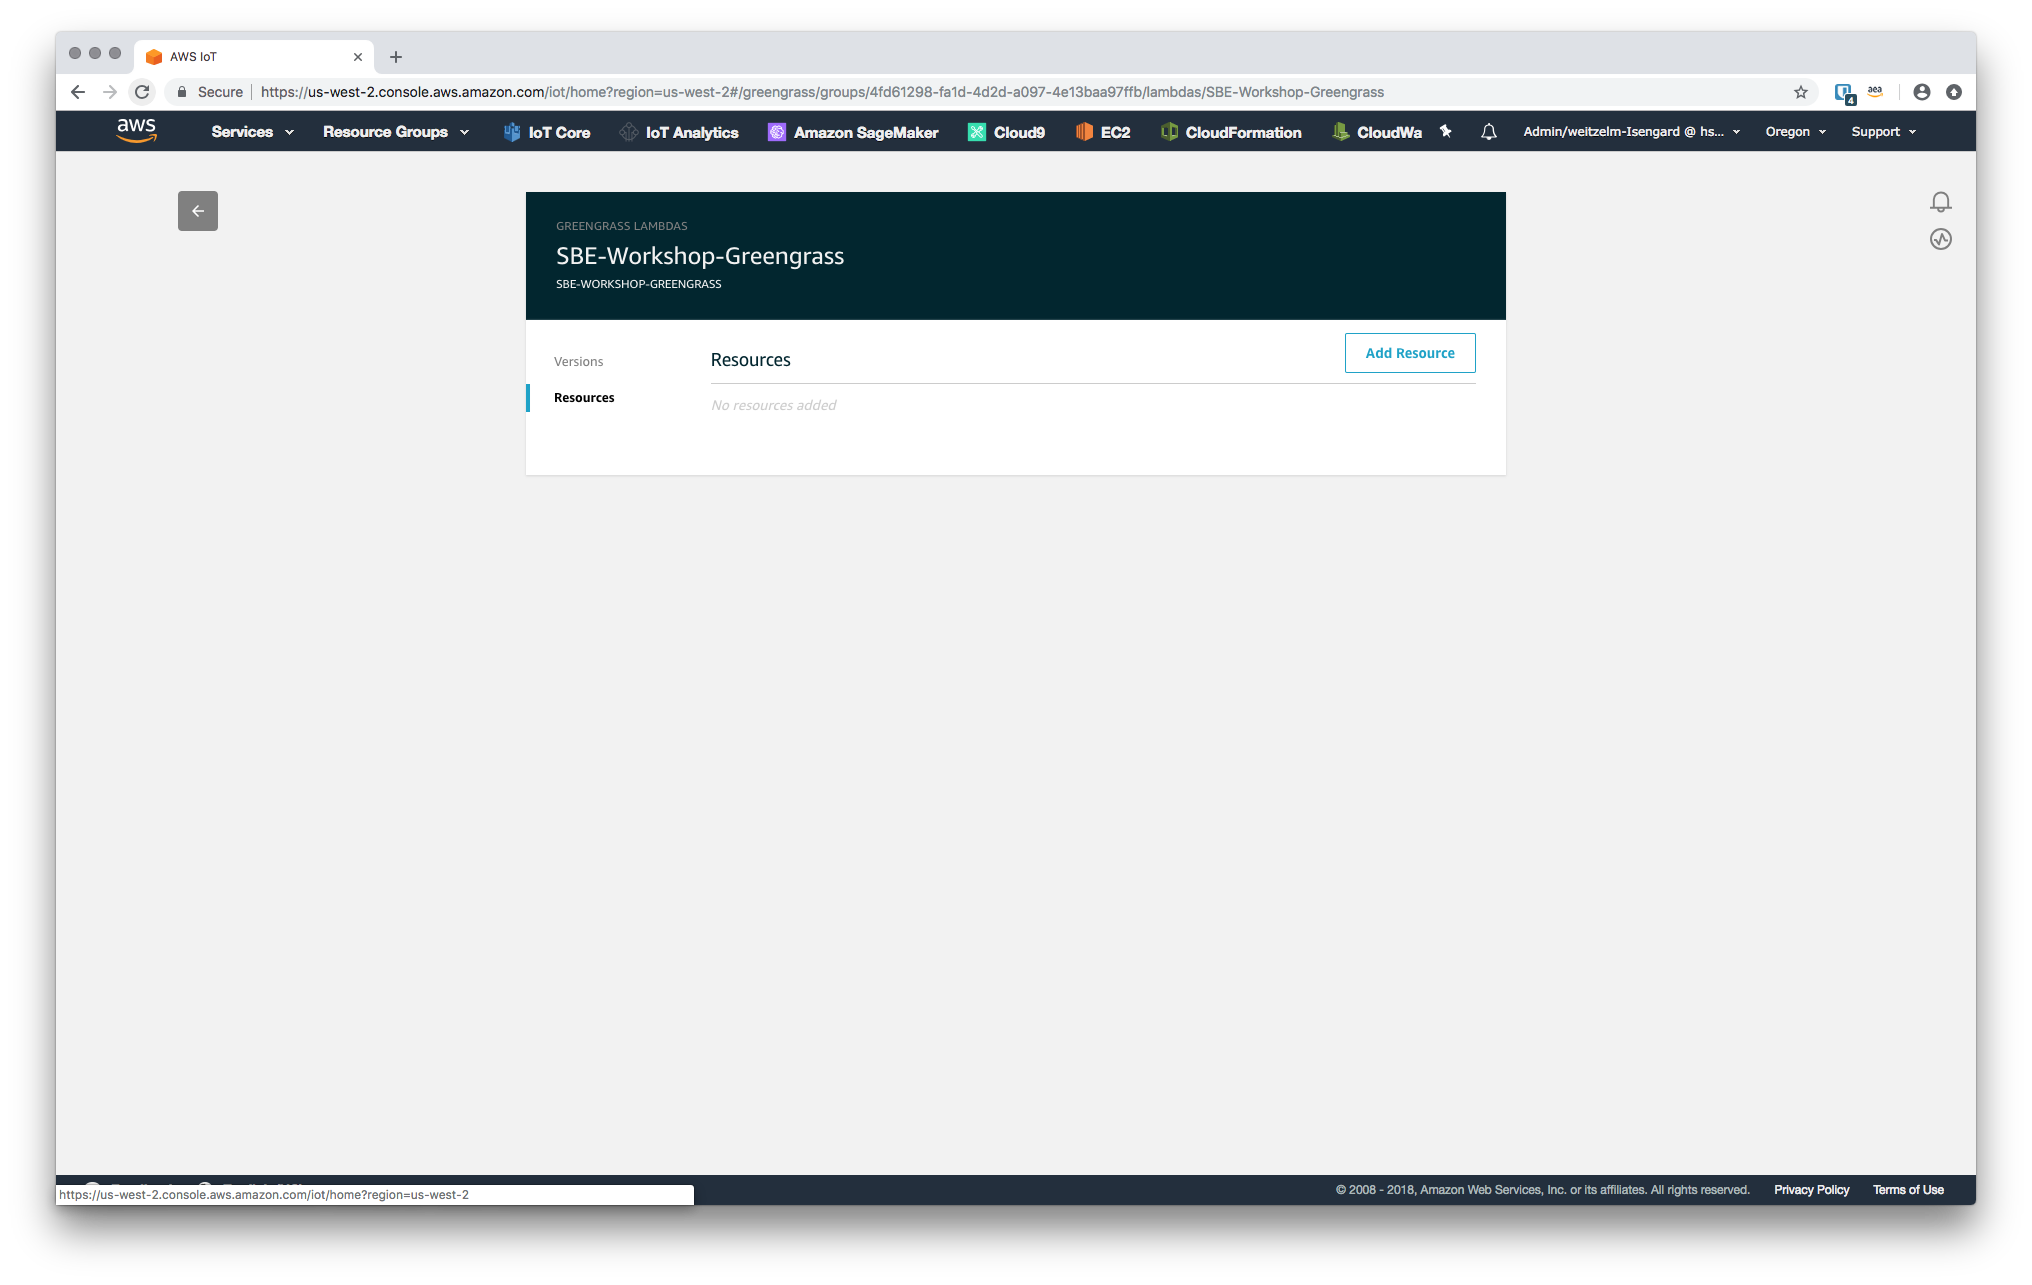The height and width of the screenshot is (1285, 2032).
Task: Open the Oregon region dropdown
Action: click(x=1796, y=132)
